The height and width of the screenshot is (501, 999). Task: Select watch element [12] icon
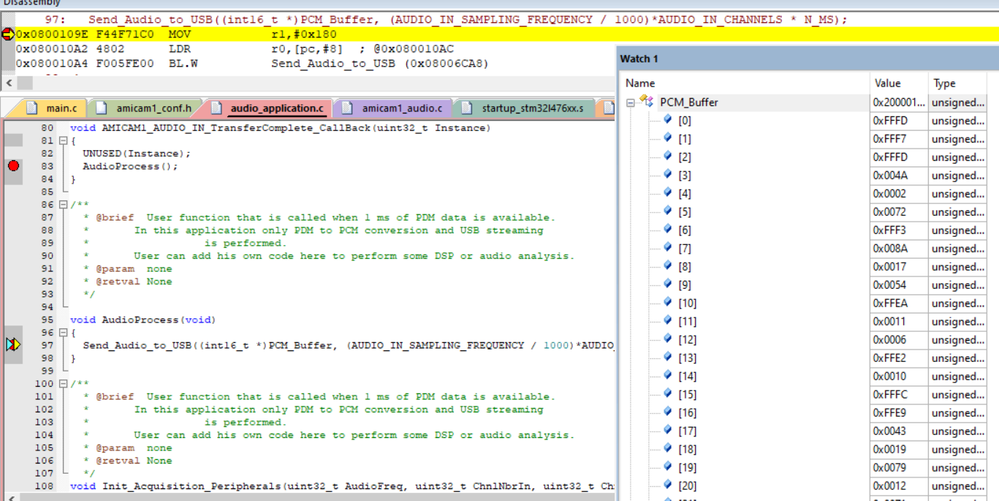(x=668, y=338)
